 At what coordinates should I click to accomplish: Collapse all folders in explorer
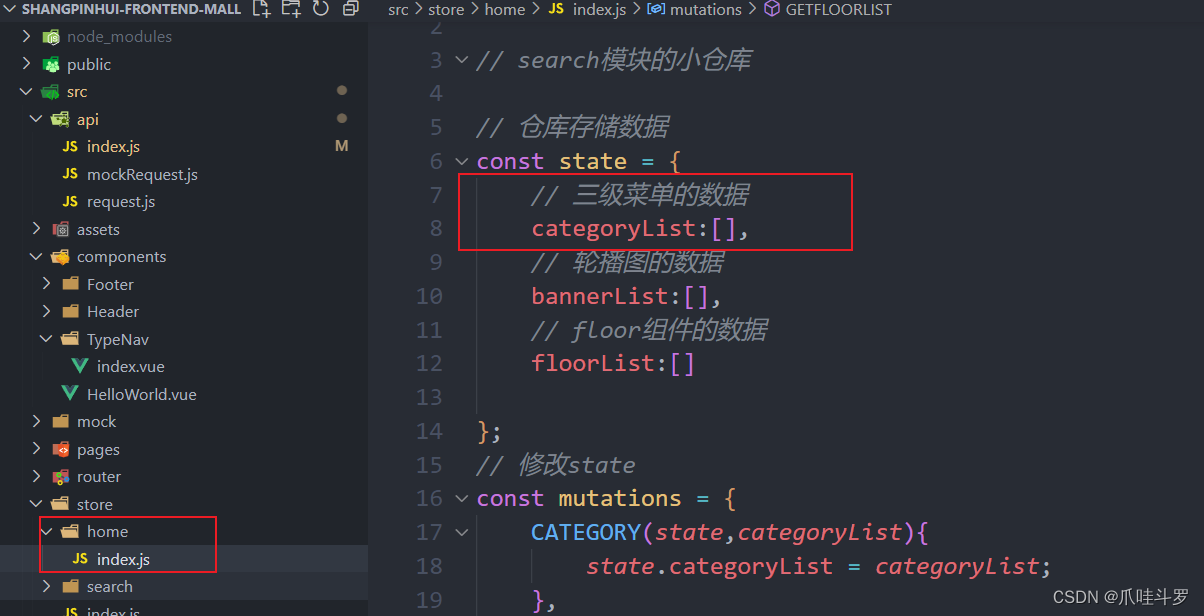351,9
